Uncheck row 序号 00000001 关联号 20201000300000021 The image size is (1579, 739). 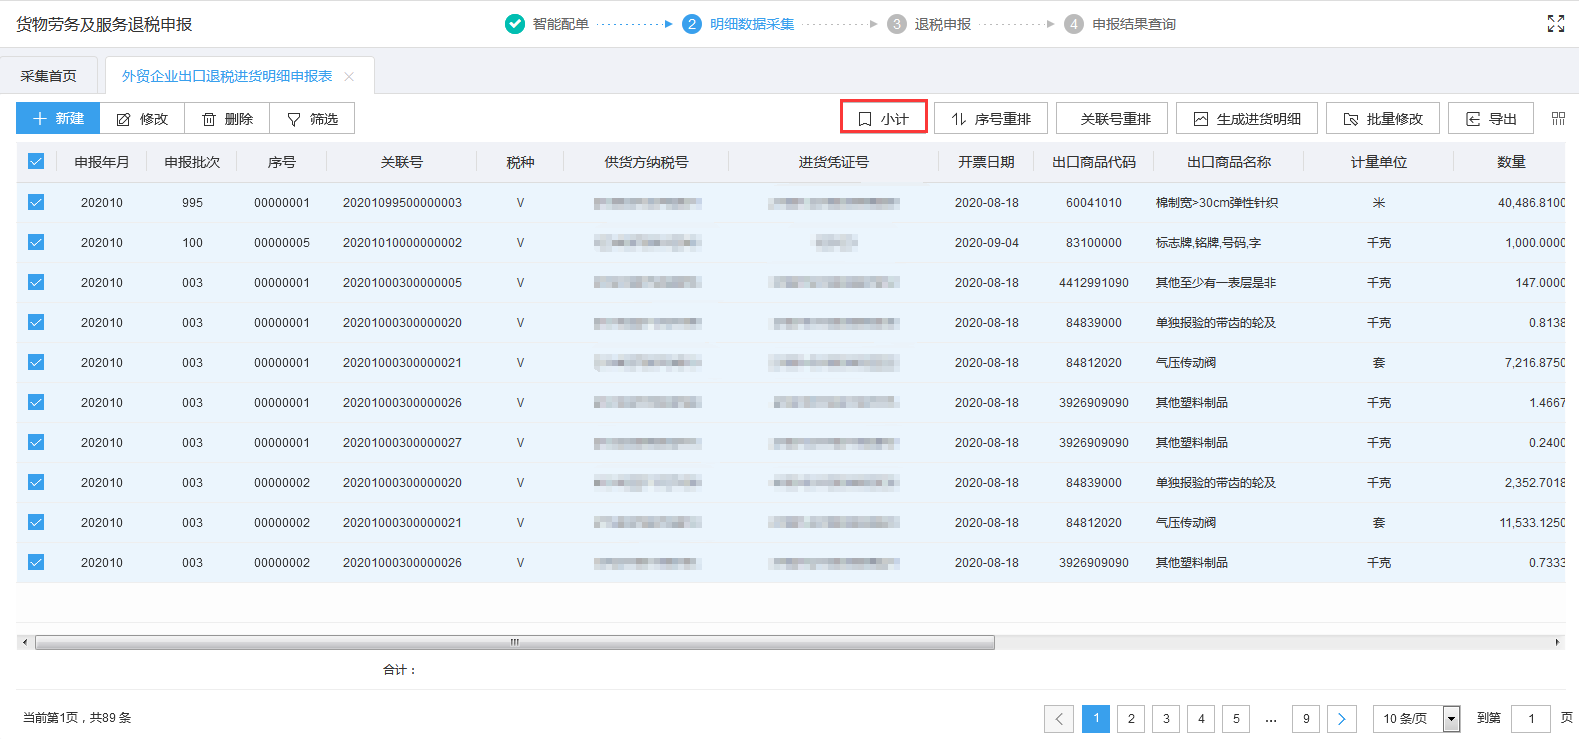tap(36, 362)
